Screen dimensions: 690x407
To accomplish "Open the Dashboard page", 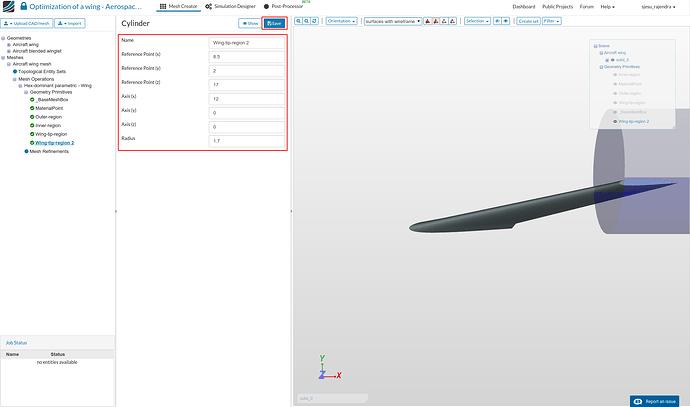I will coord(524,7).
